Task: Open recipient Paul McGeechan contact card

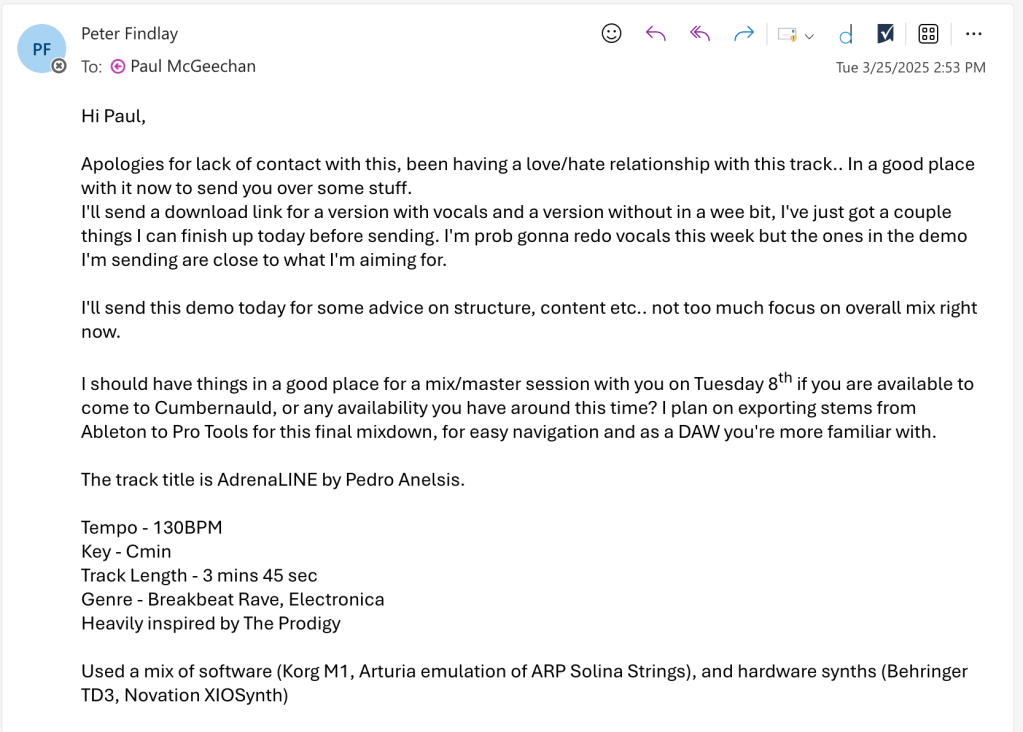Action: tap(193, 66)
